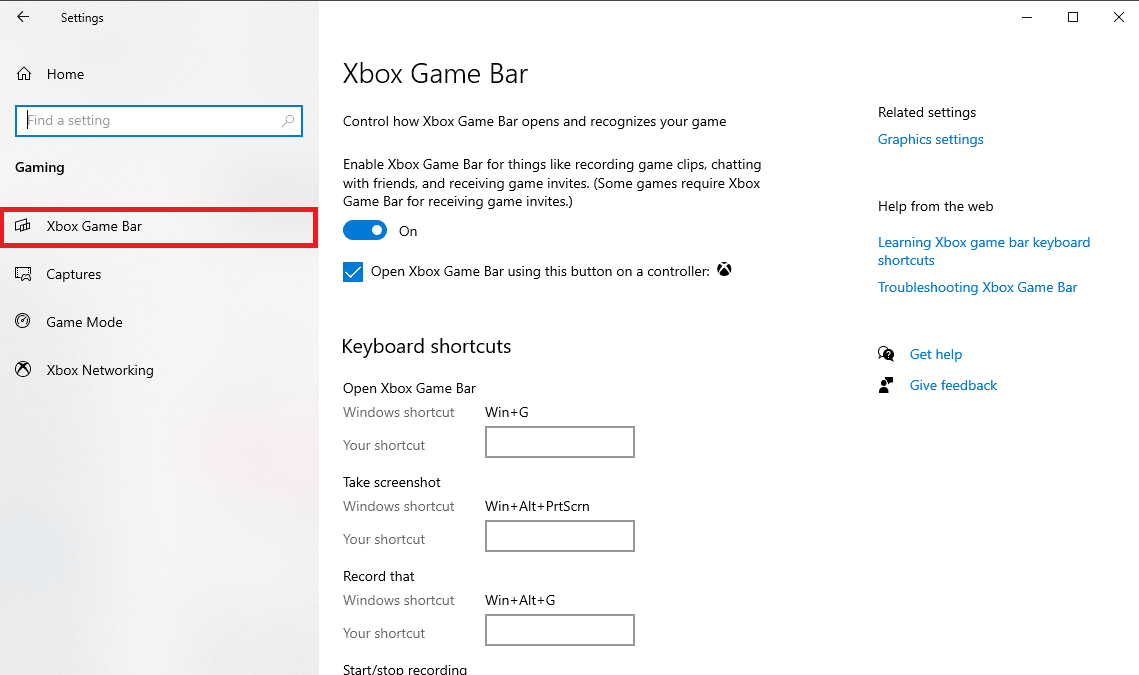Open the Xbox Networking section
The width and height of the screenshot is (1139, 675).
[x=159, y=370]
